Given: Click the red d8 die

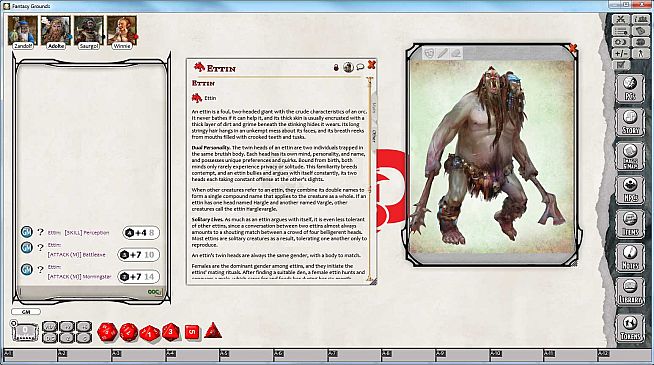Looking at the screenshot, I should tap(171, 332).
